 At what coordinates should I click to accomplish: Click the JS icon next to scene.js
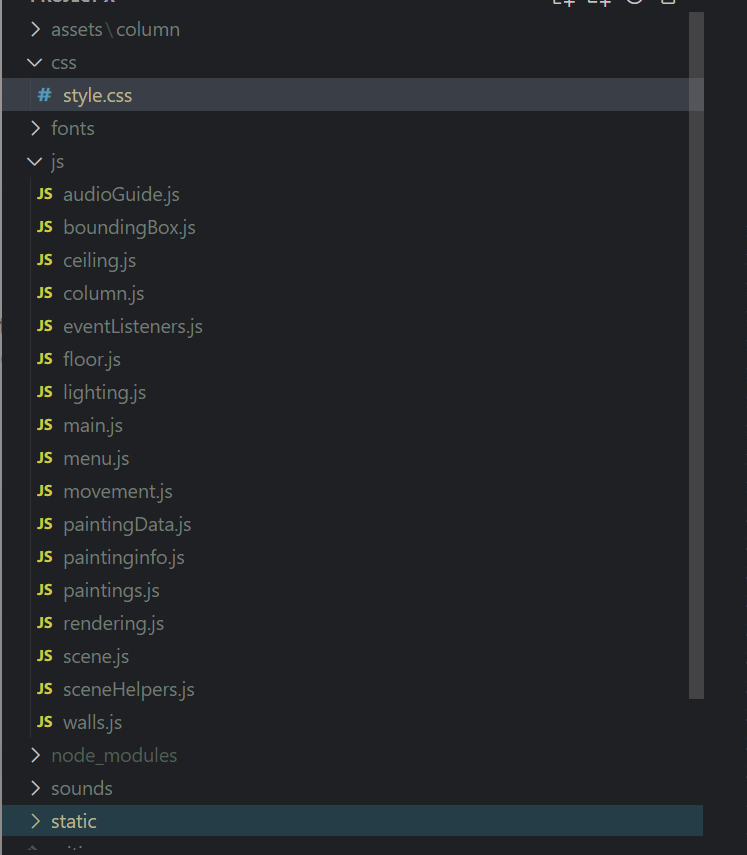45,656
